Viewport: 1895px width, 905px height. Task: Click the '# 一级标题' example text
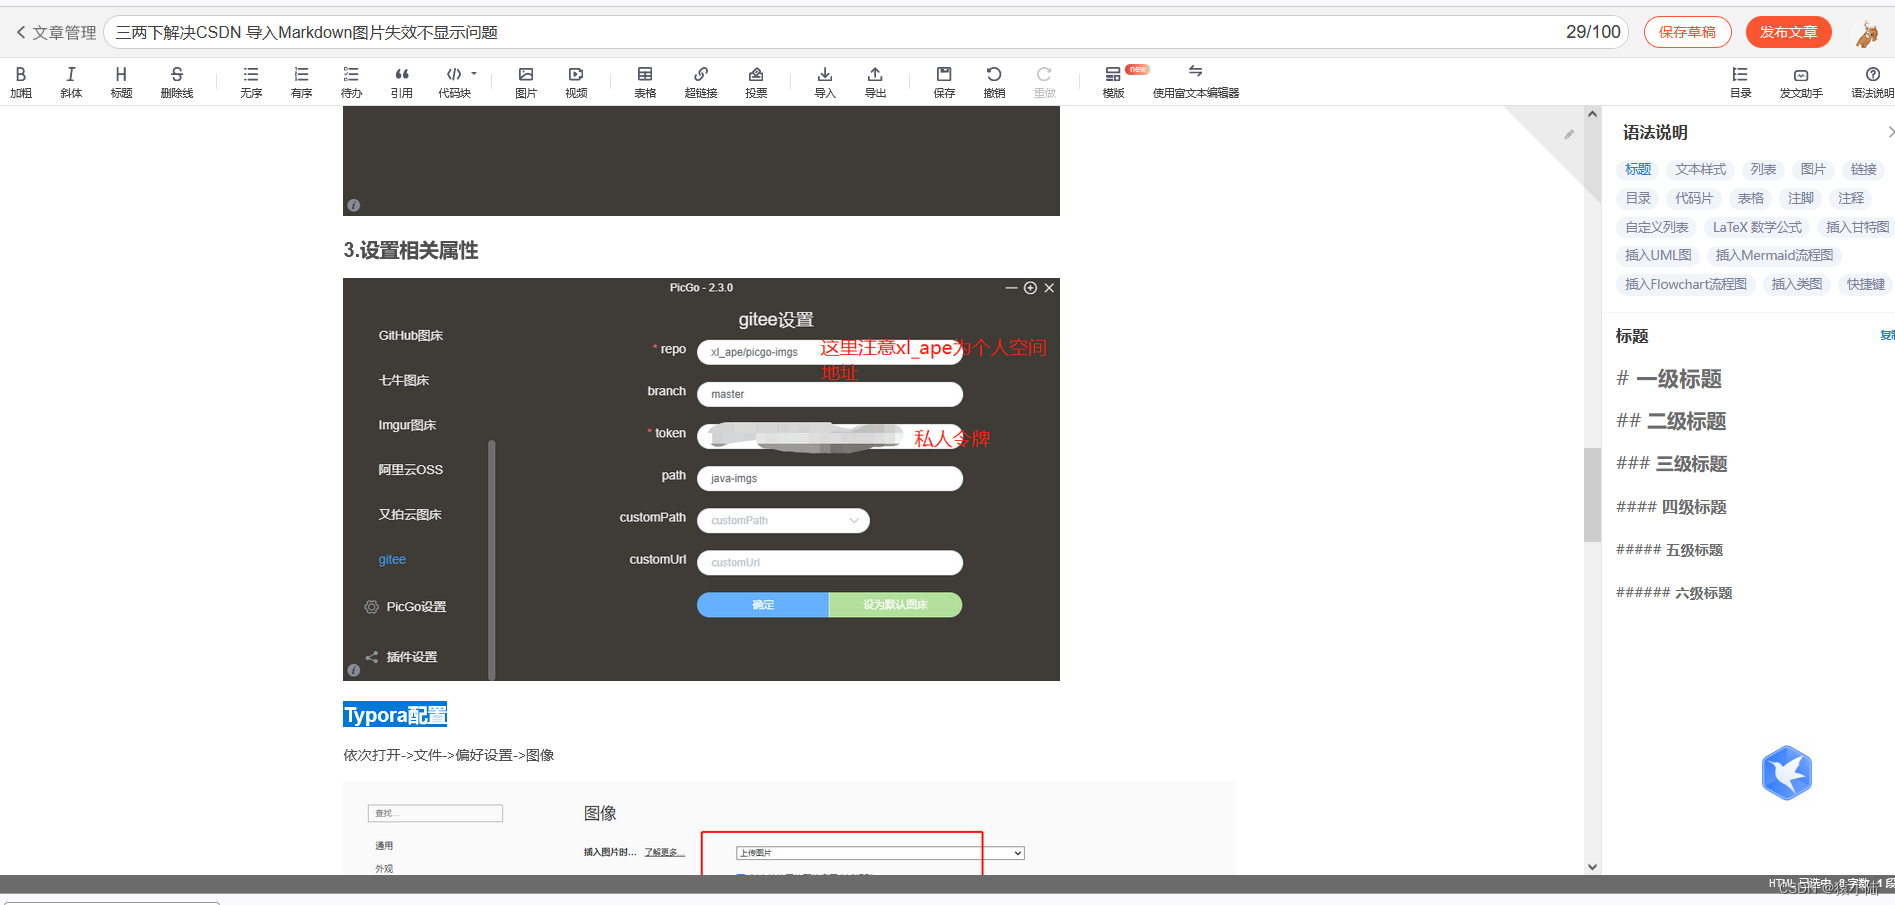click(1668, 379)
